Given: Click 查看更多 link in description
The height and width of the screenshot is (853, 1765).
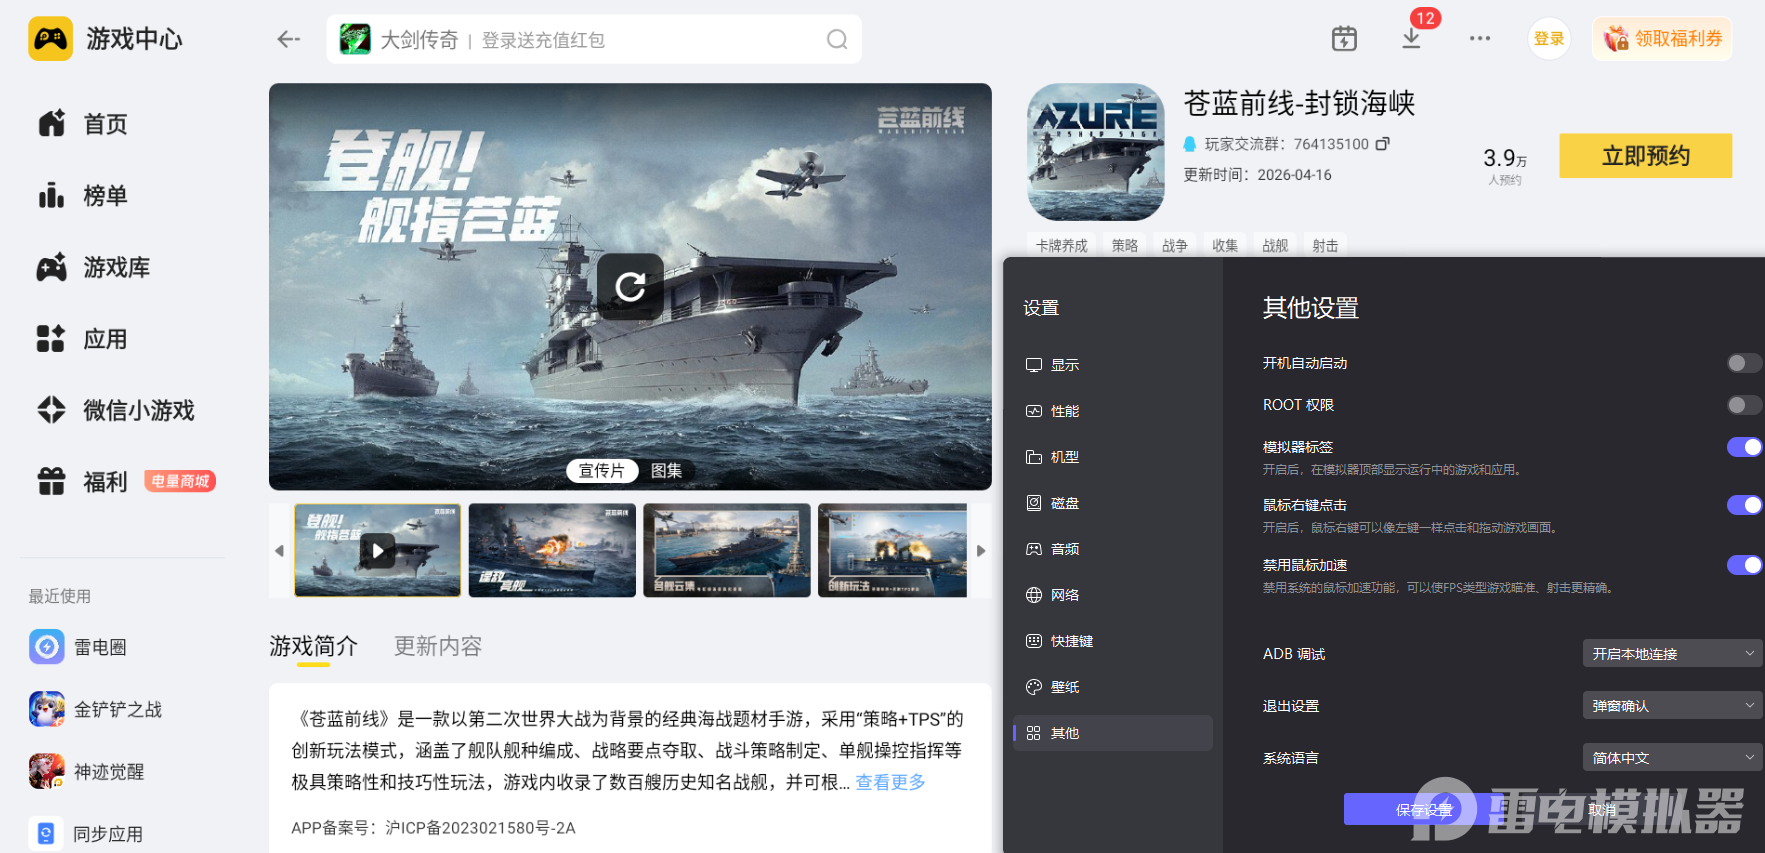Looking at the screenshot, I should (x=890, y=782).
